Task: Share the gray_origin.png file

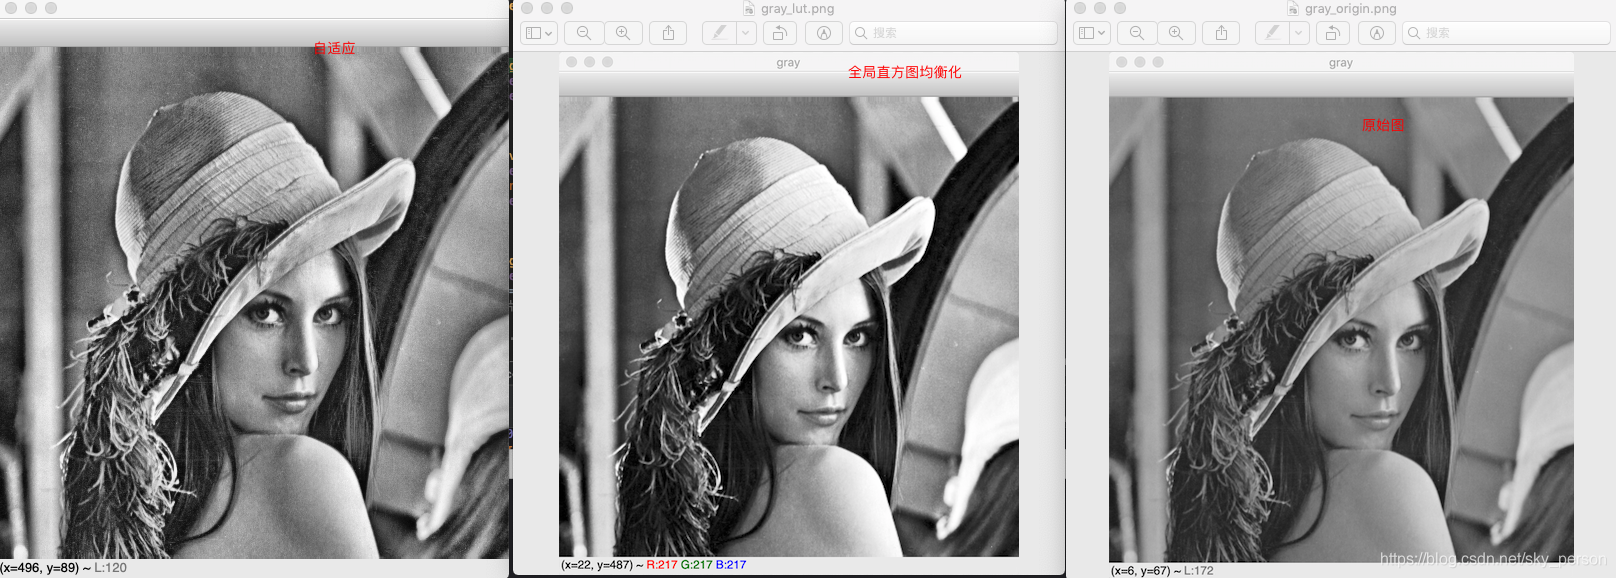Action: 1221,33
